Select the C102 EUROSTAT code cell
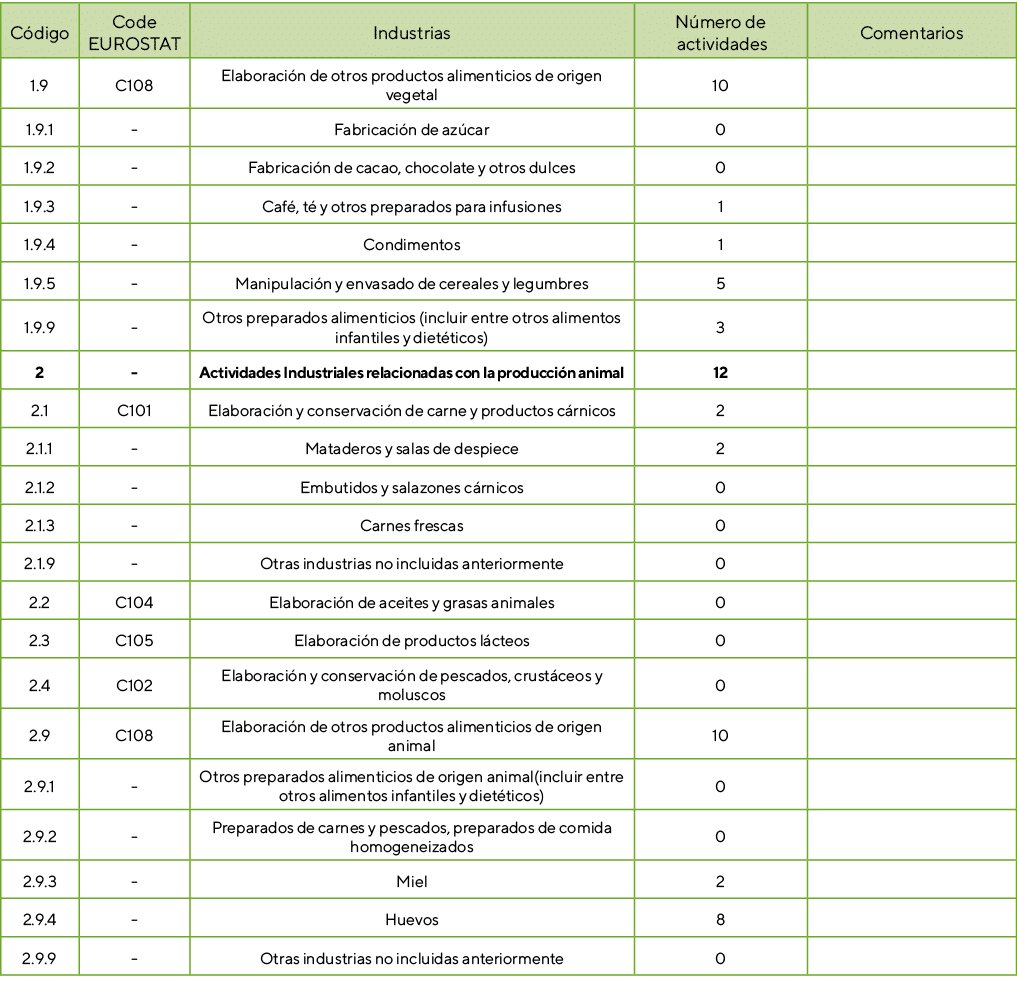Image resolution: width=1017 pixels, height=990 pixels. pyautogui.click(x=134, y=685)
